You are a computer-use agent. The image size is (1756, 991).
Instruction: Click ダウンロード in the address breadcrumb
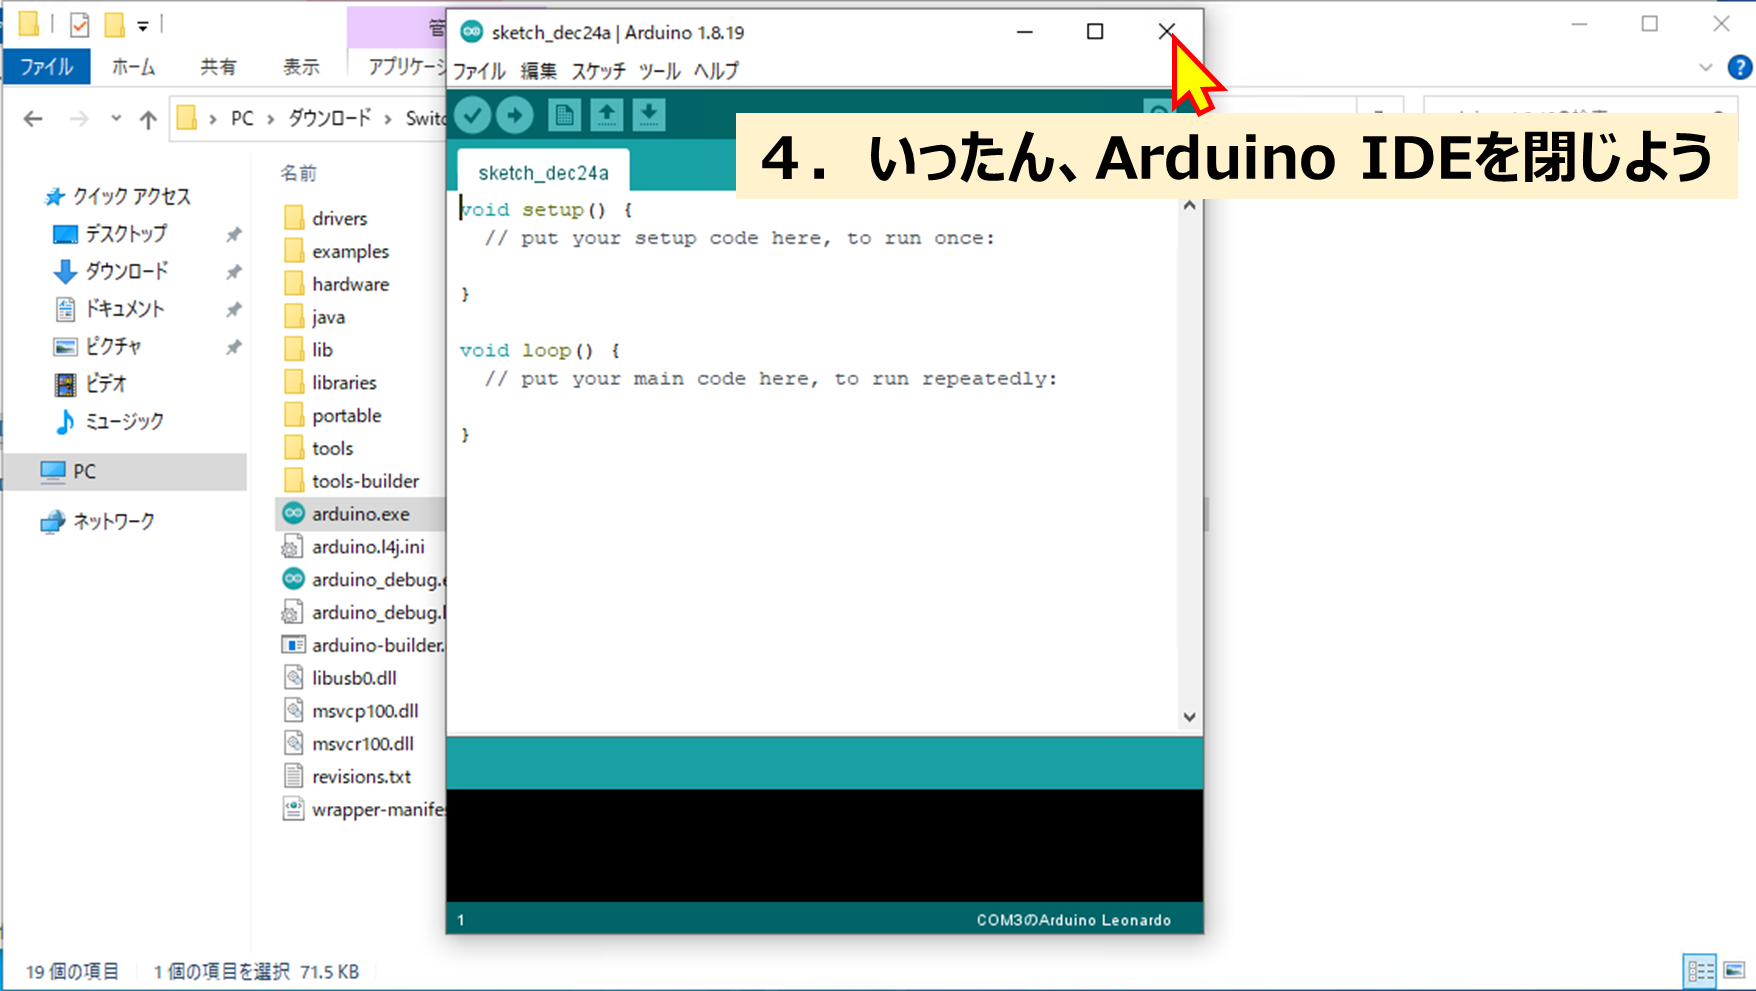329,119
